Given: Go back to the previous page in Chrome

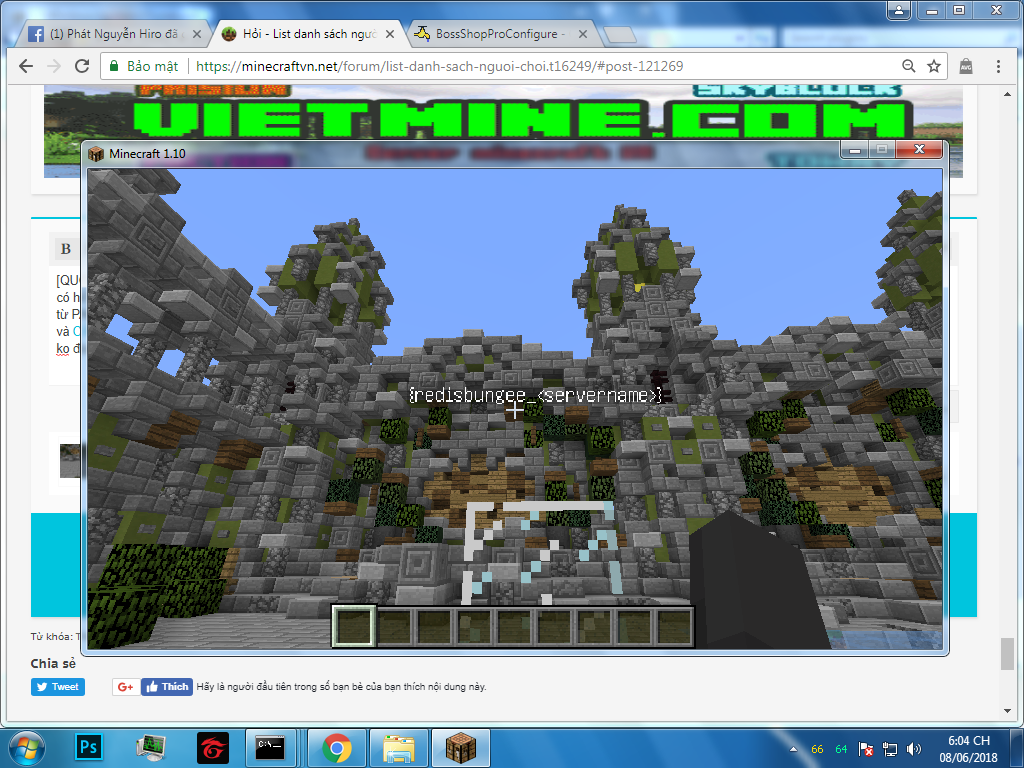Looking at the screenshot, I should pos(25,66).
